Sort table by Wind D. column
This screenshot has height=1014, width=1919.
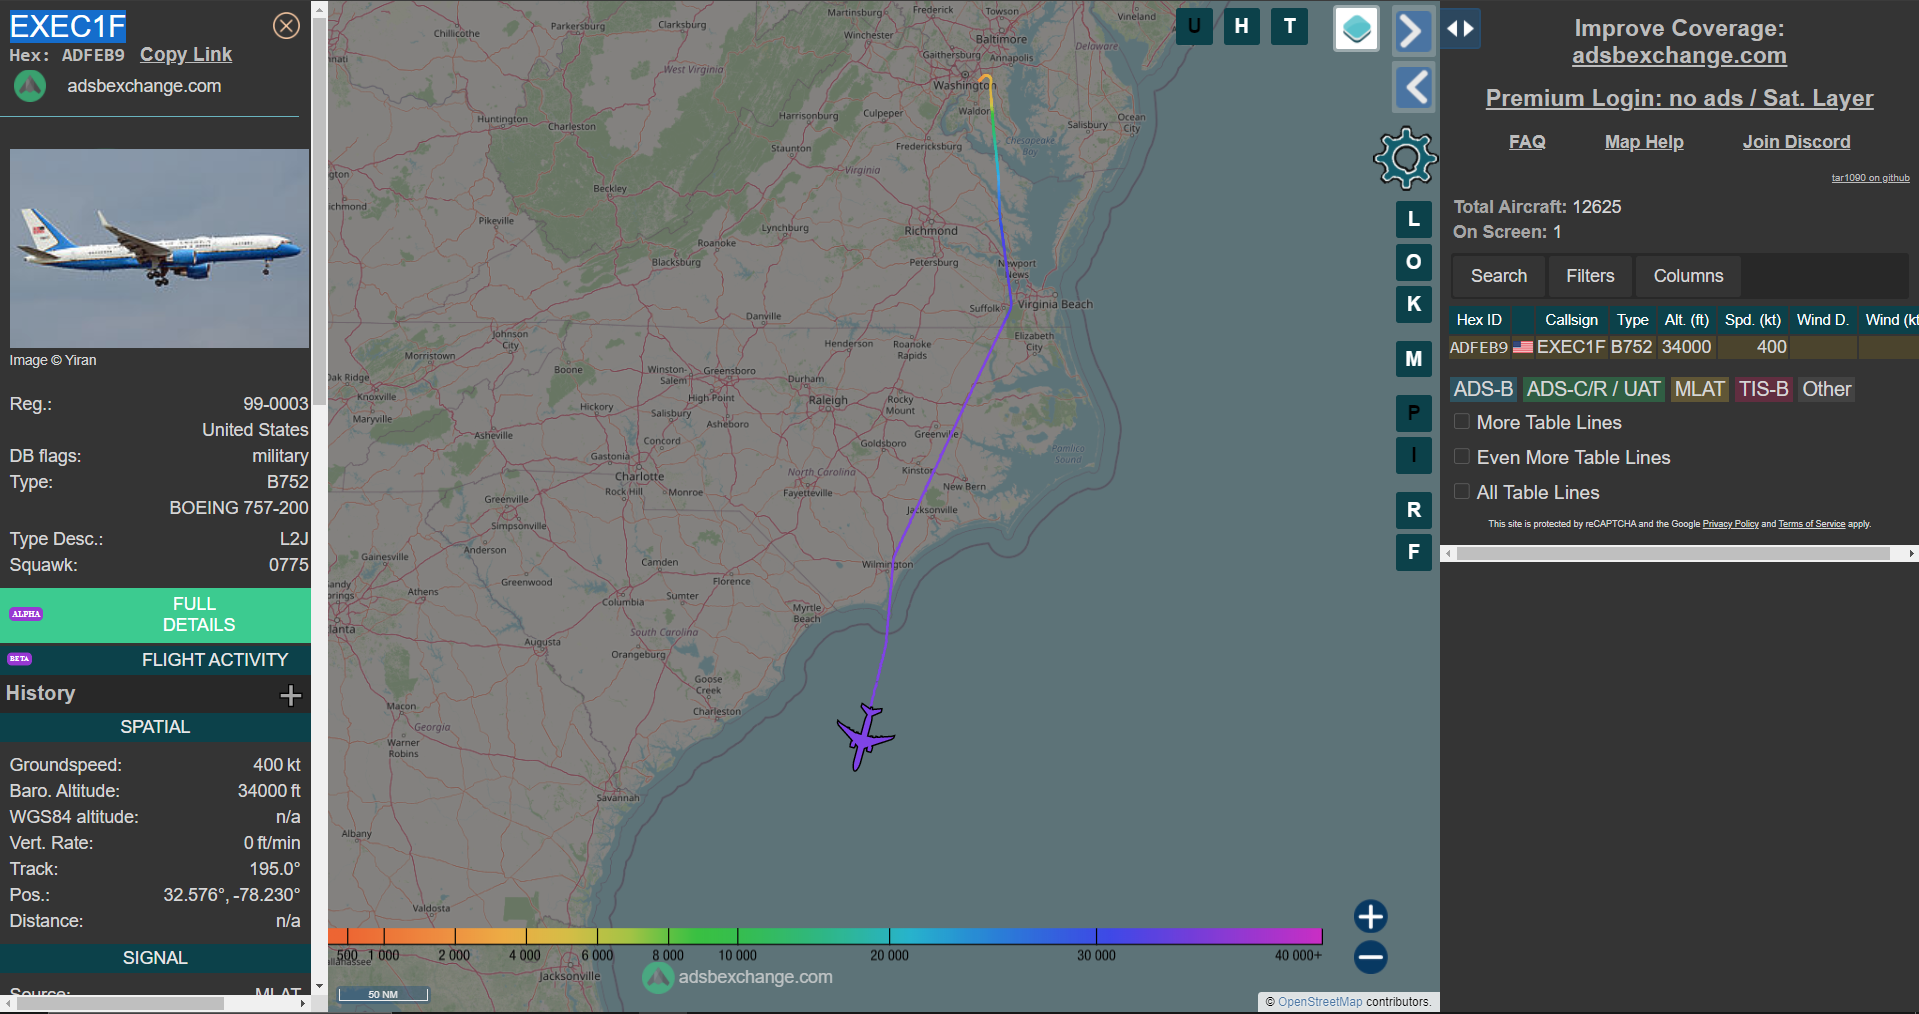[x=1822, y=320]
